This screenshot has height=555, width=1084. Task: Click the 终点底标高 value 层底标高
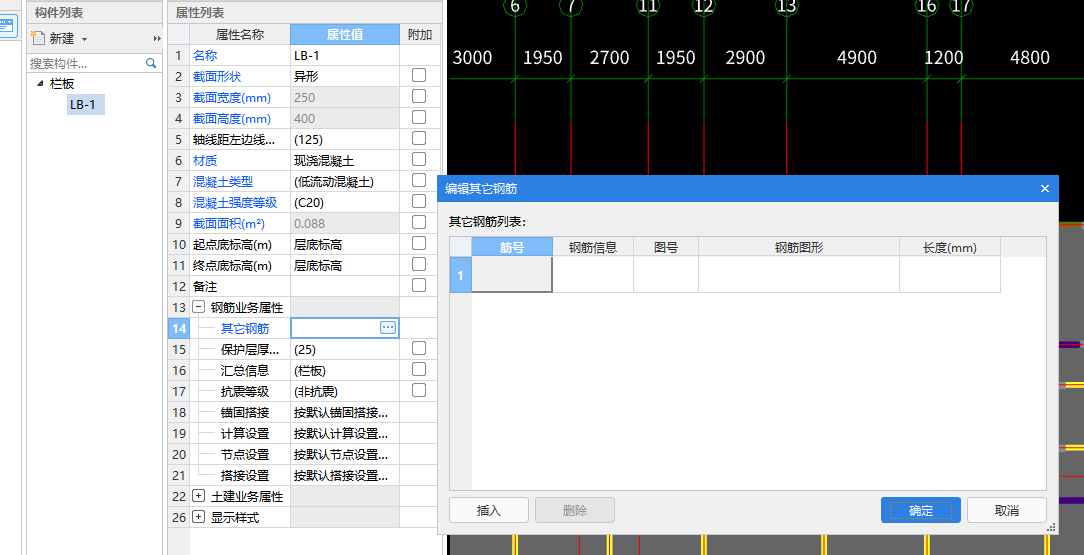click(x=345, y=265)
